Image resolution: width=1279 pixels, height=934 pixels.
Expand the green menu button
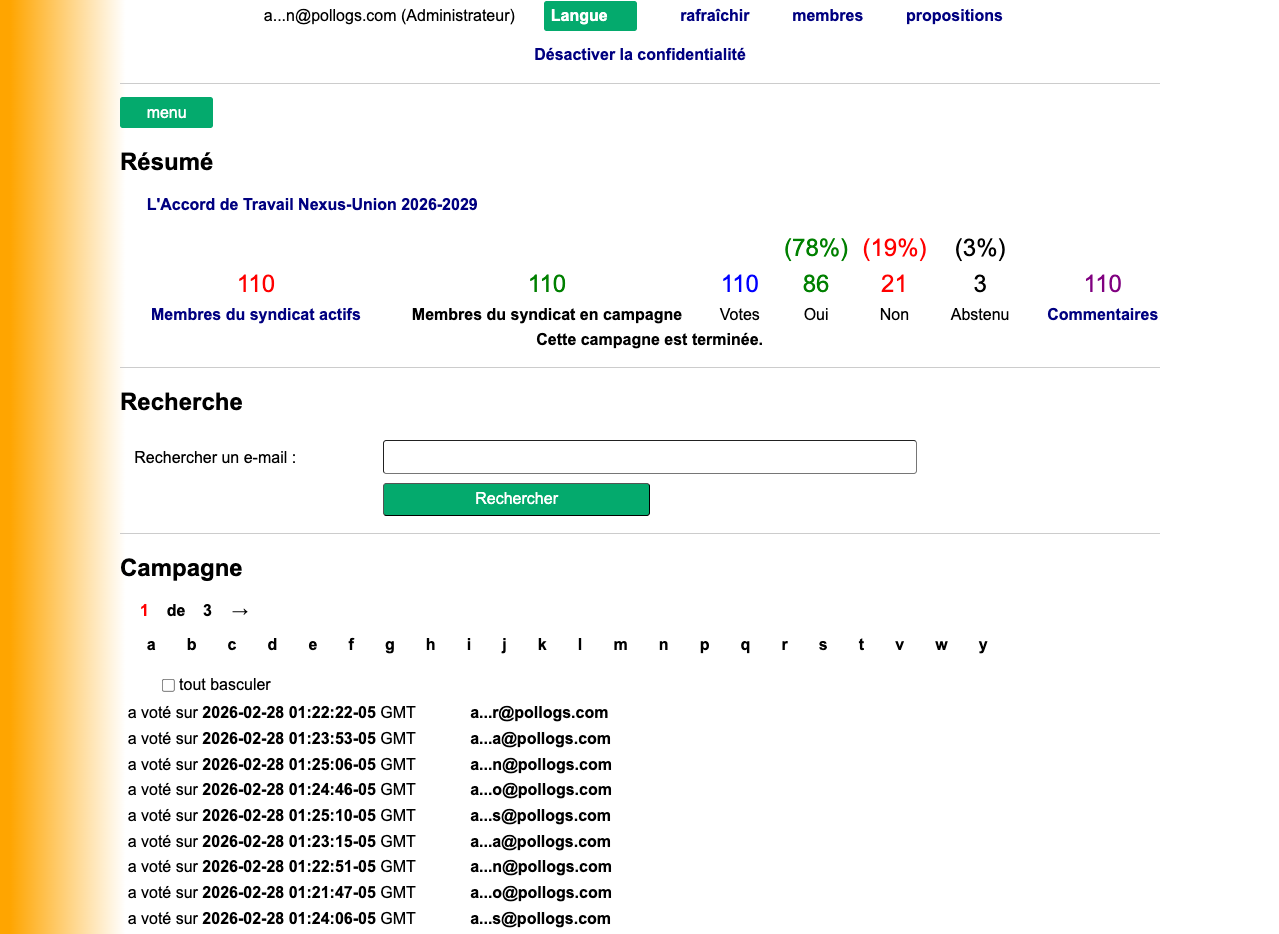[x=166, y=113]
